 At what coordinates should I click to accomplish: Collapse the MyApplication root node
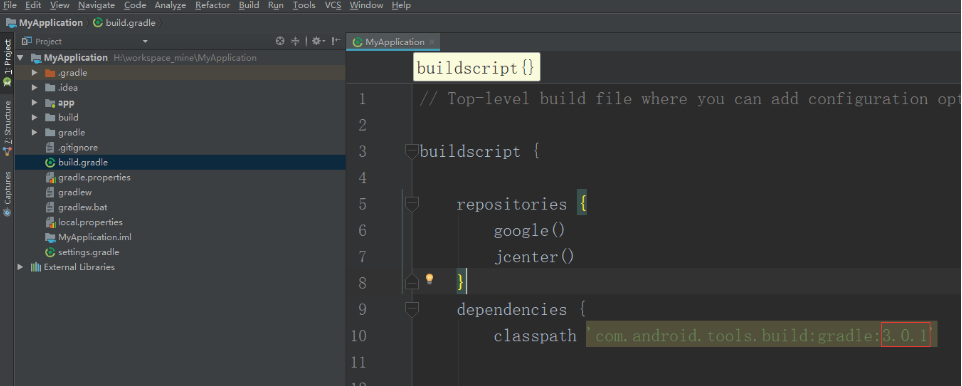(x=20, y=58)
